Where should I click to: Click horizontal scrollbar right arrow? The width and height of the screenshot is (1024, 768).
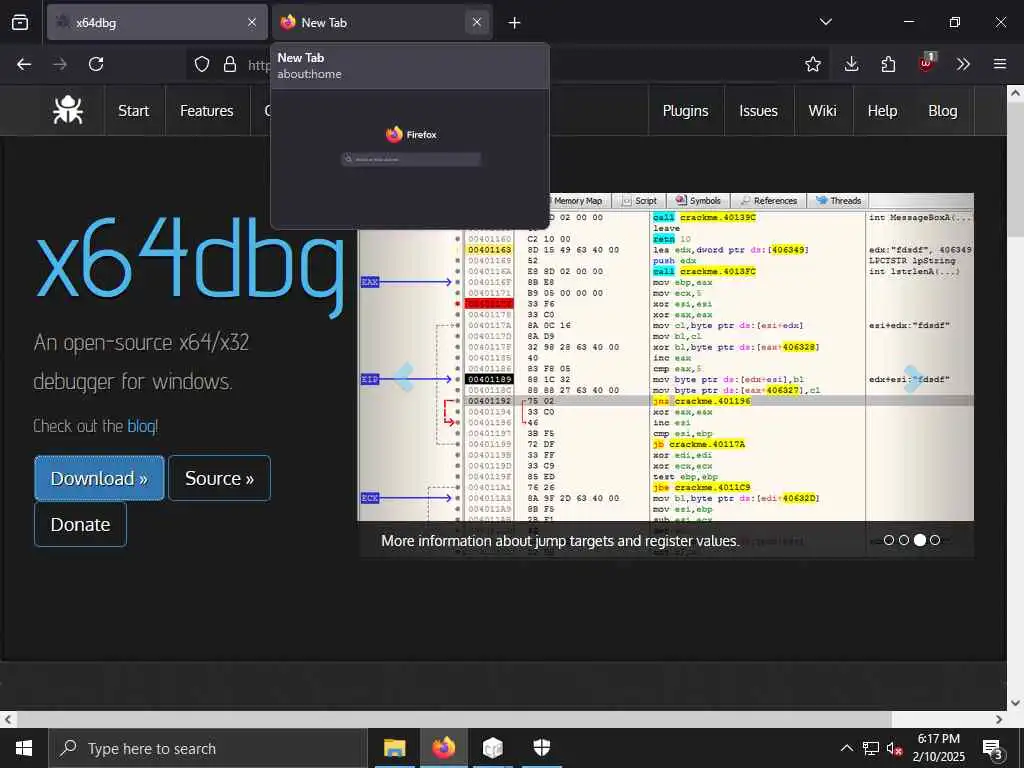pos(999,719)
